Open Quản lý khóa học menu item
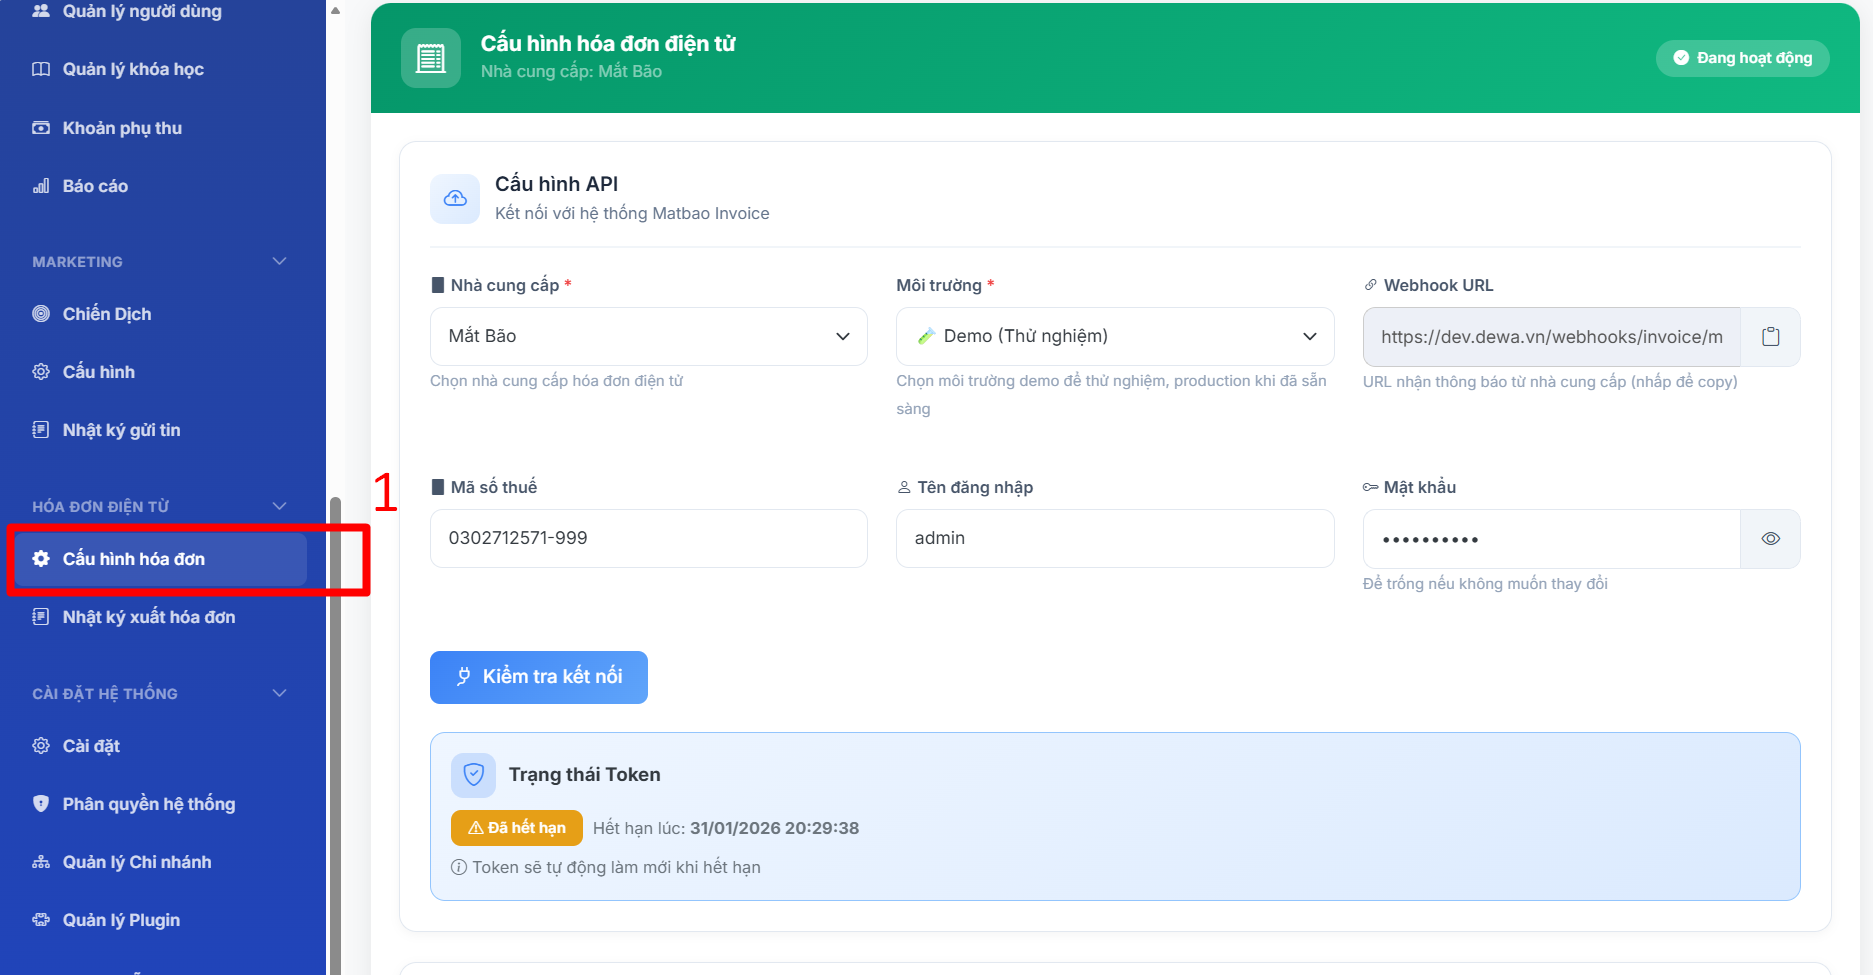This screenshot has height=975, width=1873. tap(133, 69)
